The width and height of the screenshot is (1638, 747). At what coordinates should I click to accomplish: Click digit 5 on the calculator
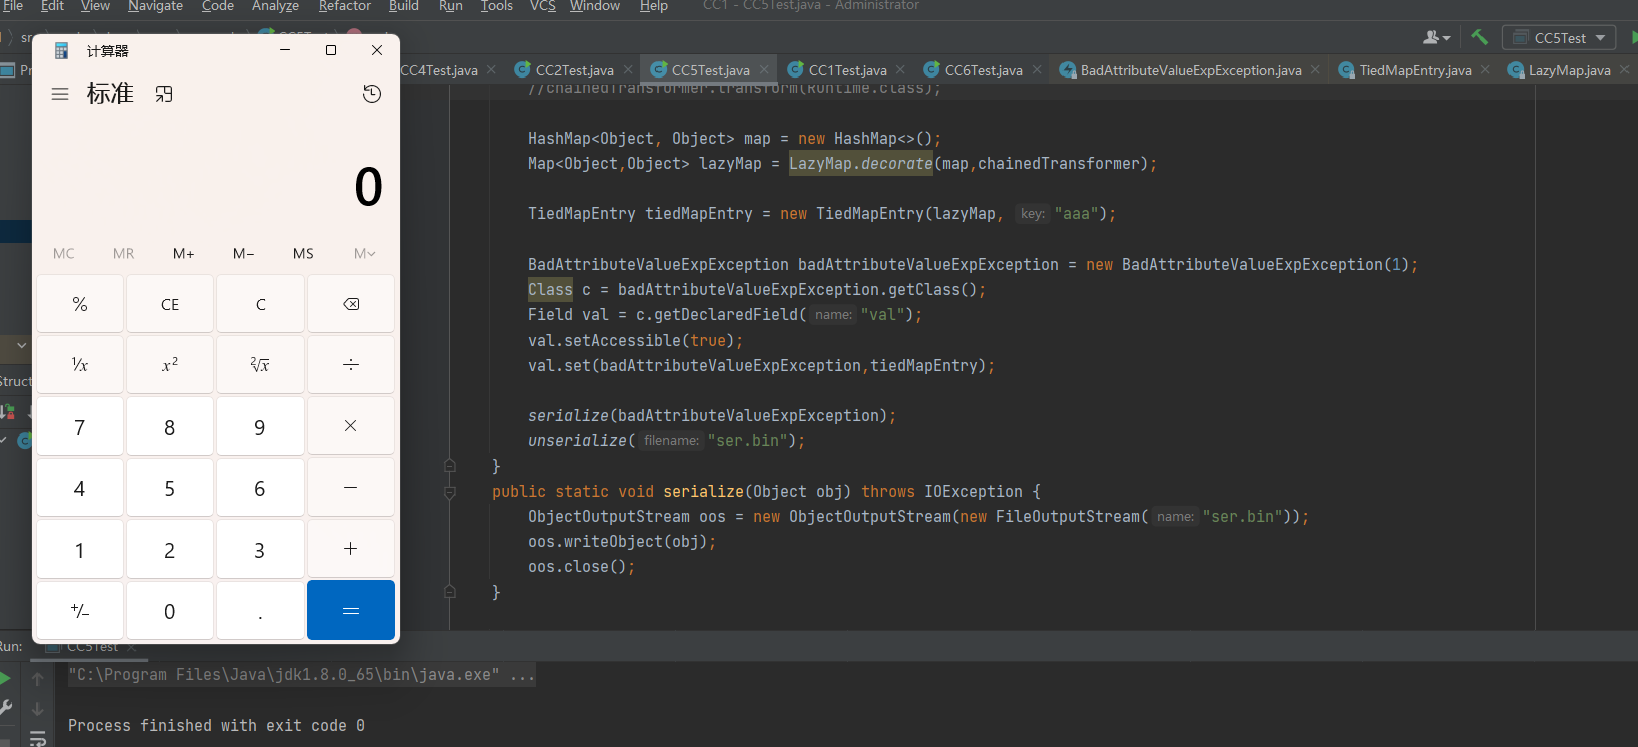click(x=170, y=488)
